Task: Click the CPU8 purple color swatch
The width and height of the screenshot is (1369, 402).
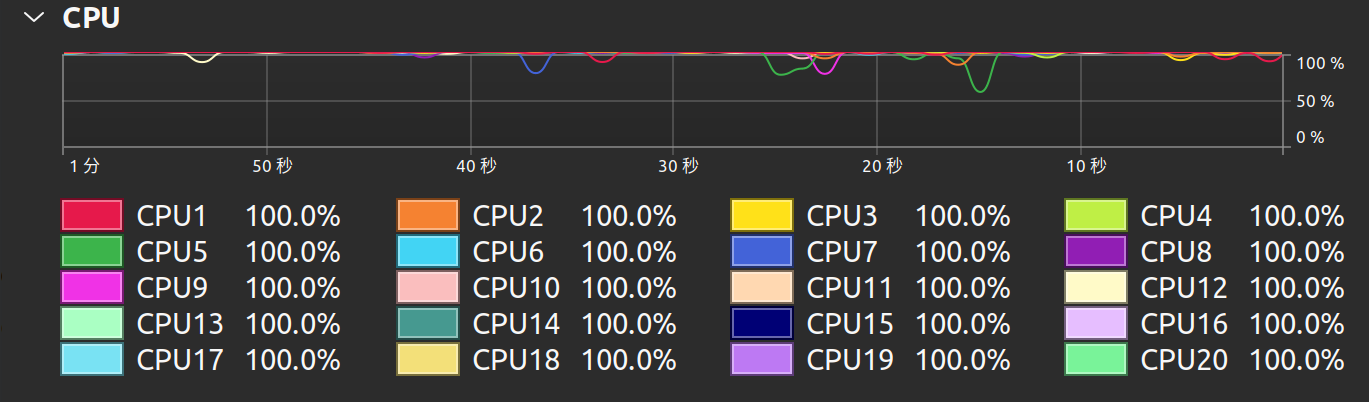Action: click(x=1096, y=251)
